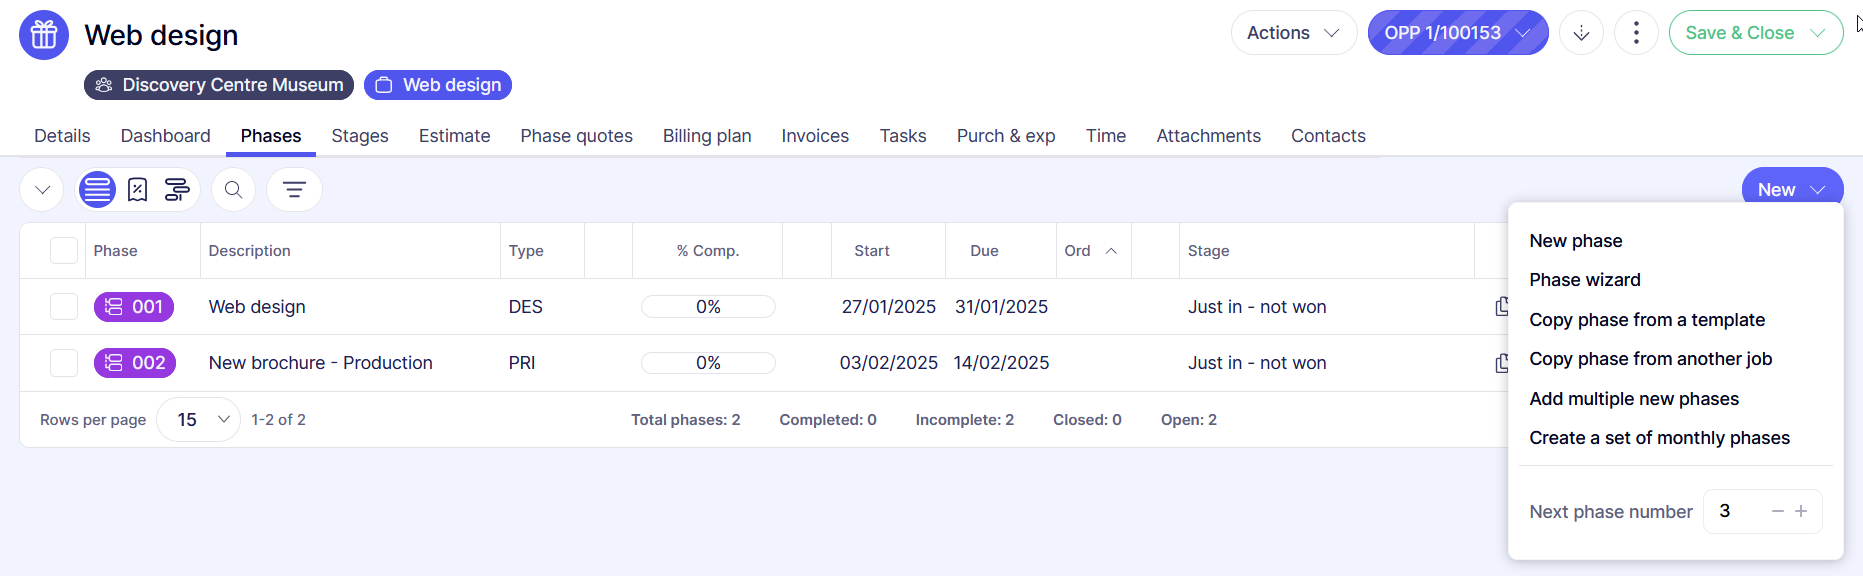Image resolution: width=1863 pixels, height=576 pixels.
Task: Tick the checkbox for phase 002
Action: pos(64,363)
